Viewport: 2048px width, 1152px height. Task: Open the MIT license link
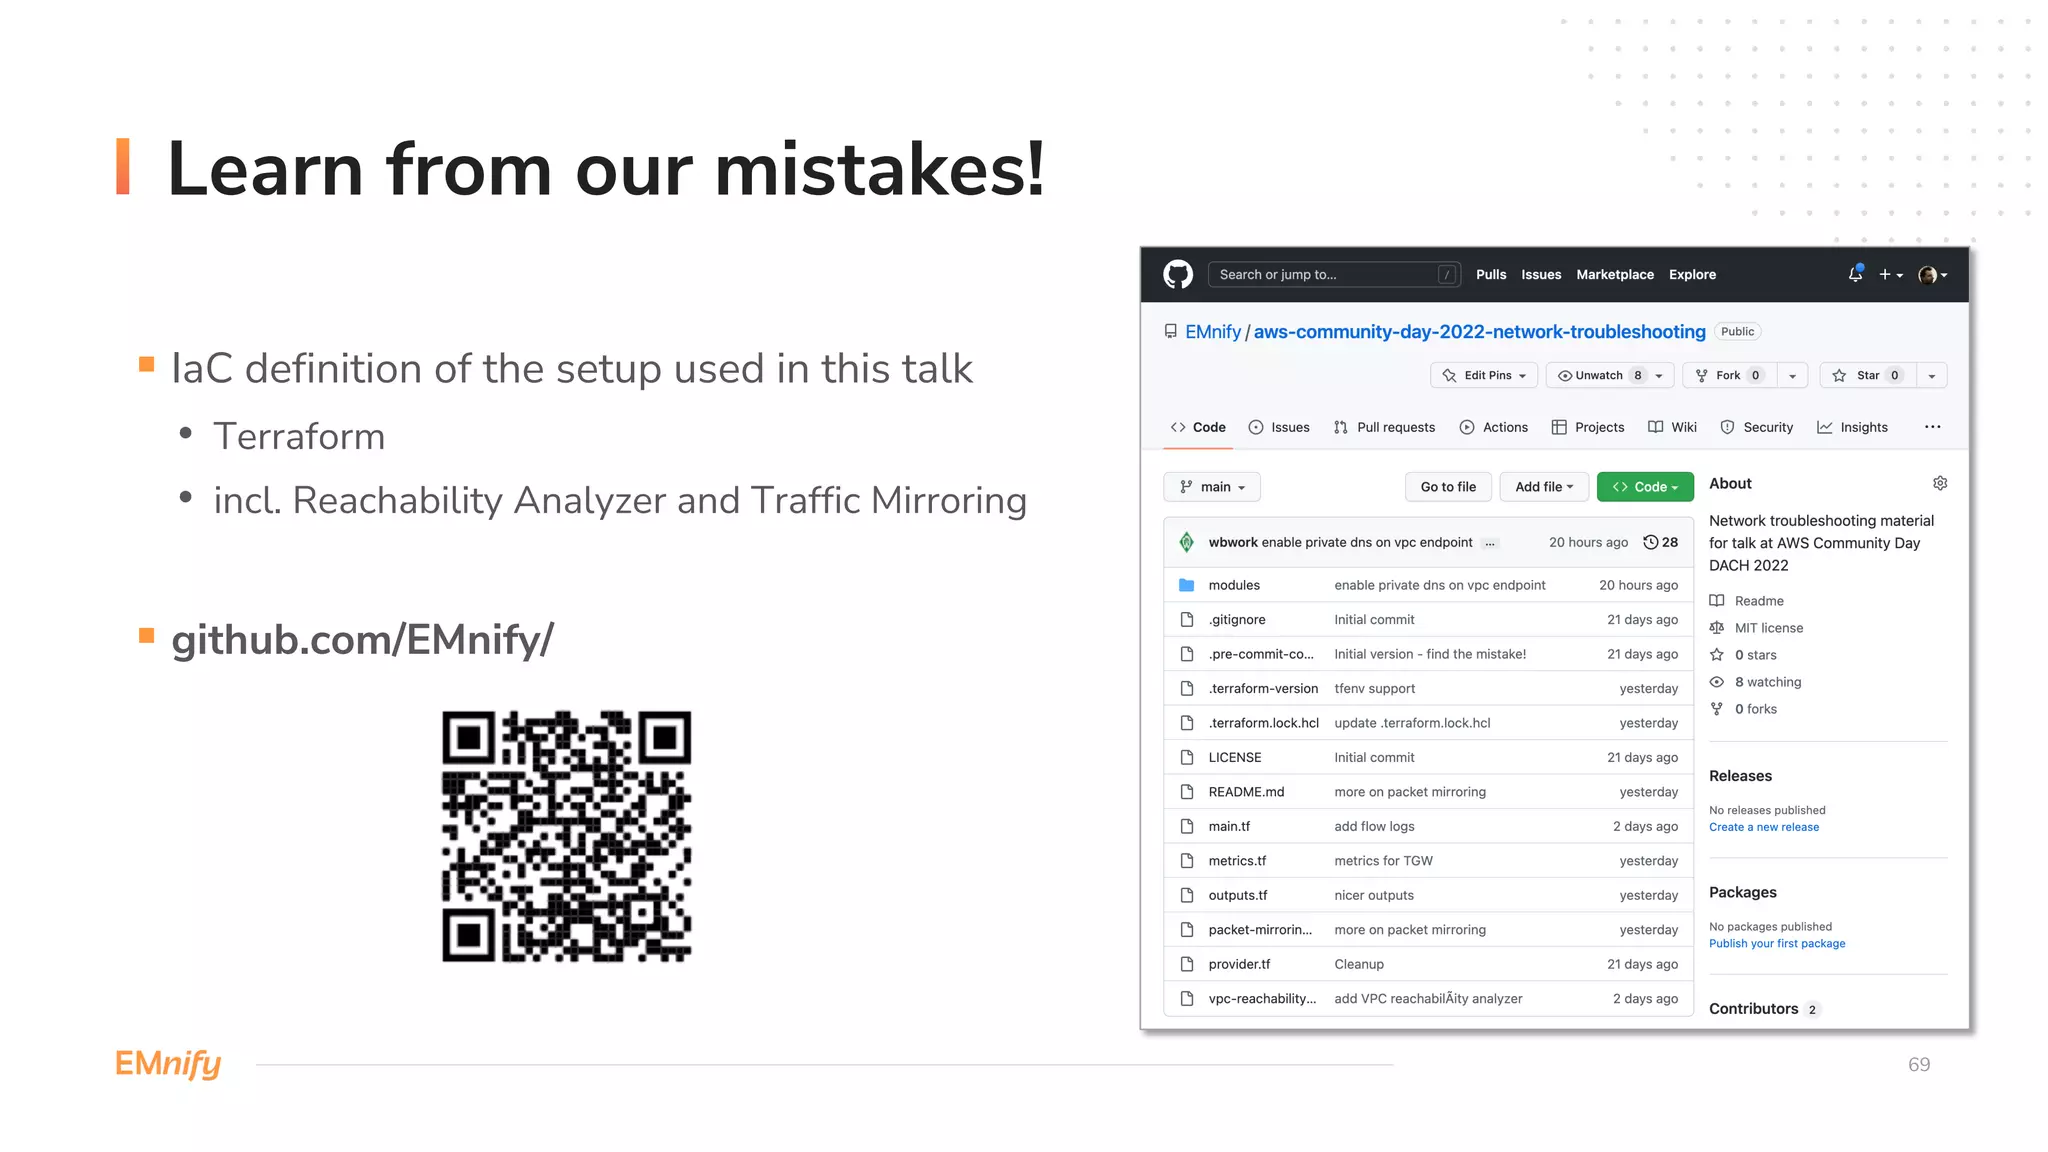point(1757,628)
